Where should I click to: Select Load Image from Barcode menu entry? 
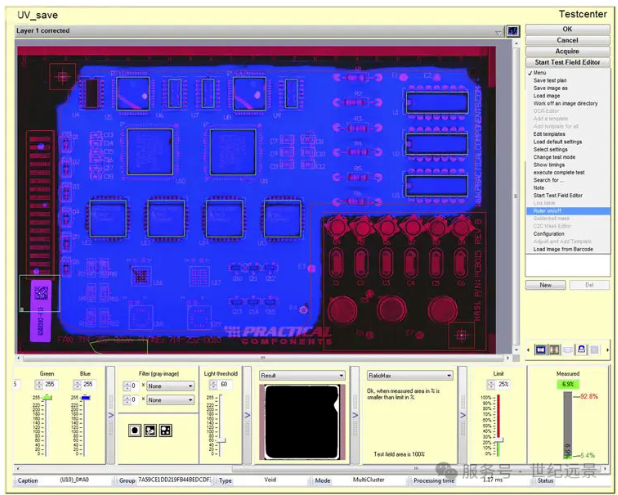[x=563, y=249]
